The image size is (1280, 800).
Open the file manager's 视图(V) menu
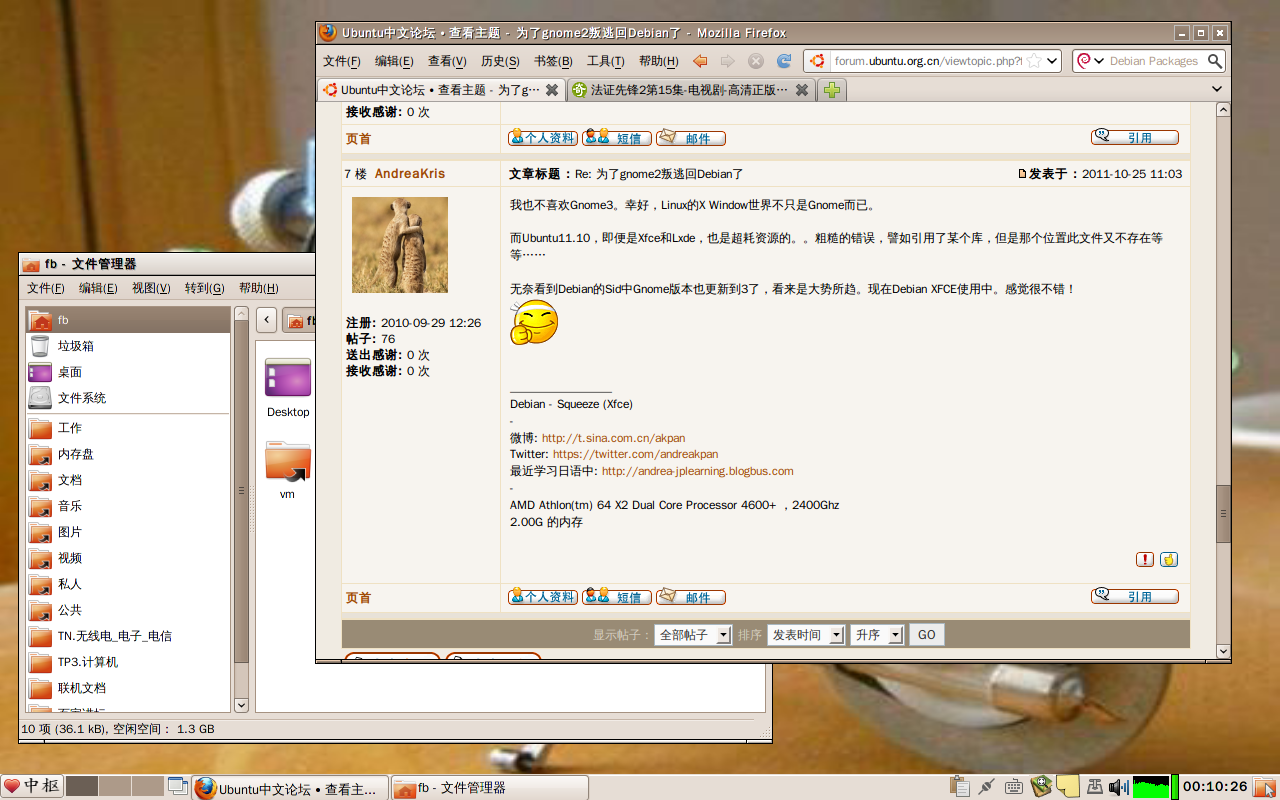(151, 288)
